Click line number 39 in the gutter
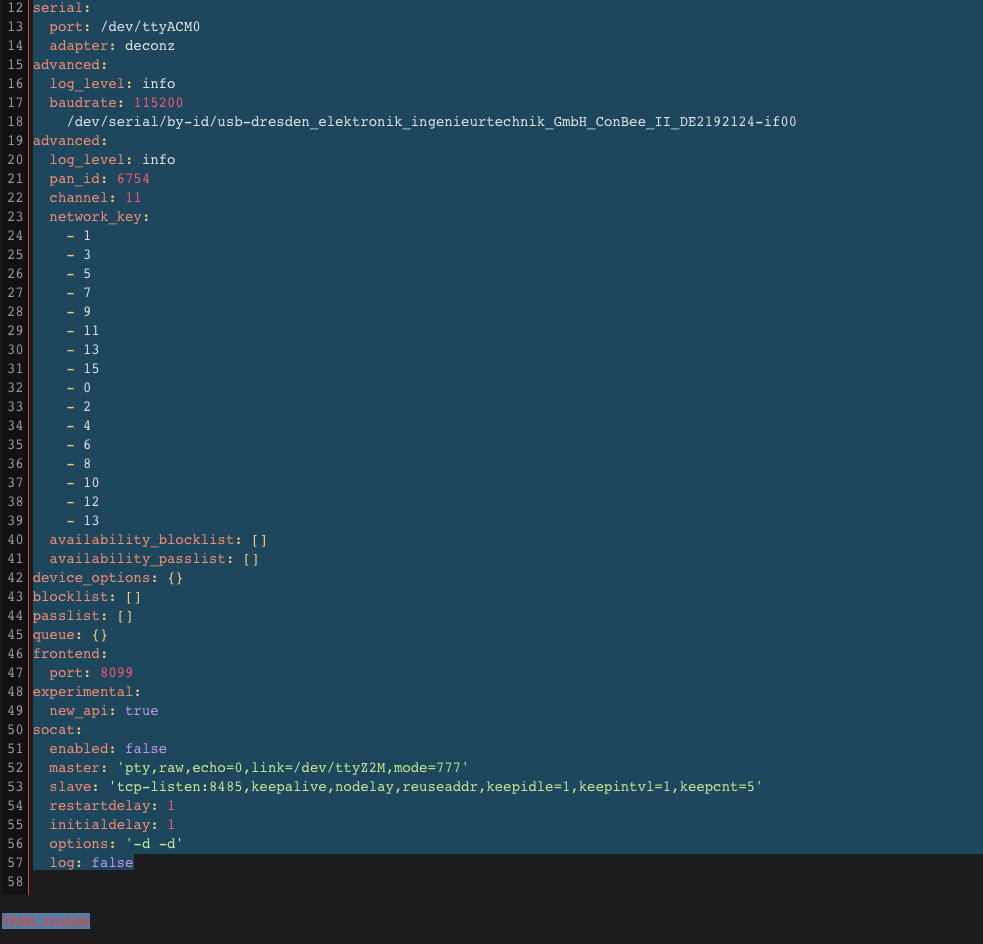Image resolution: width=983 pixels, height=944 pixels. point(15,521)
